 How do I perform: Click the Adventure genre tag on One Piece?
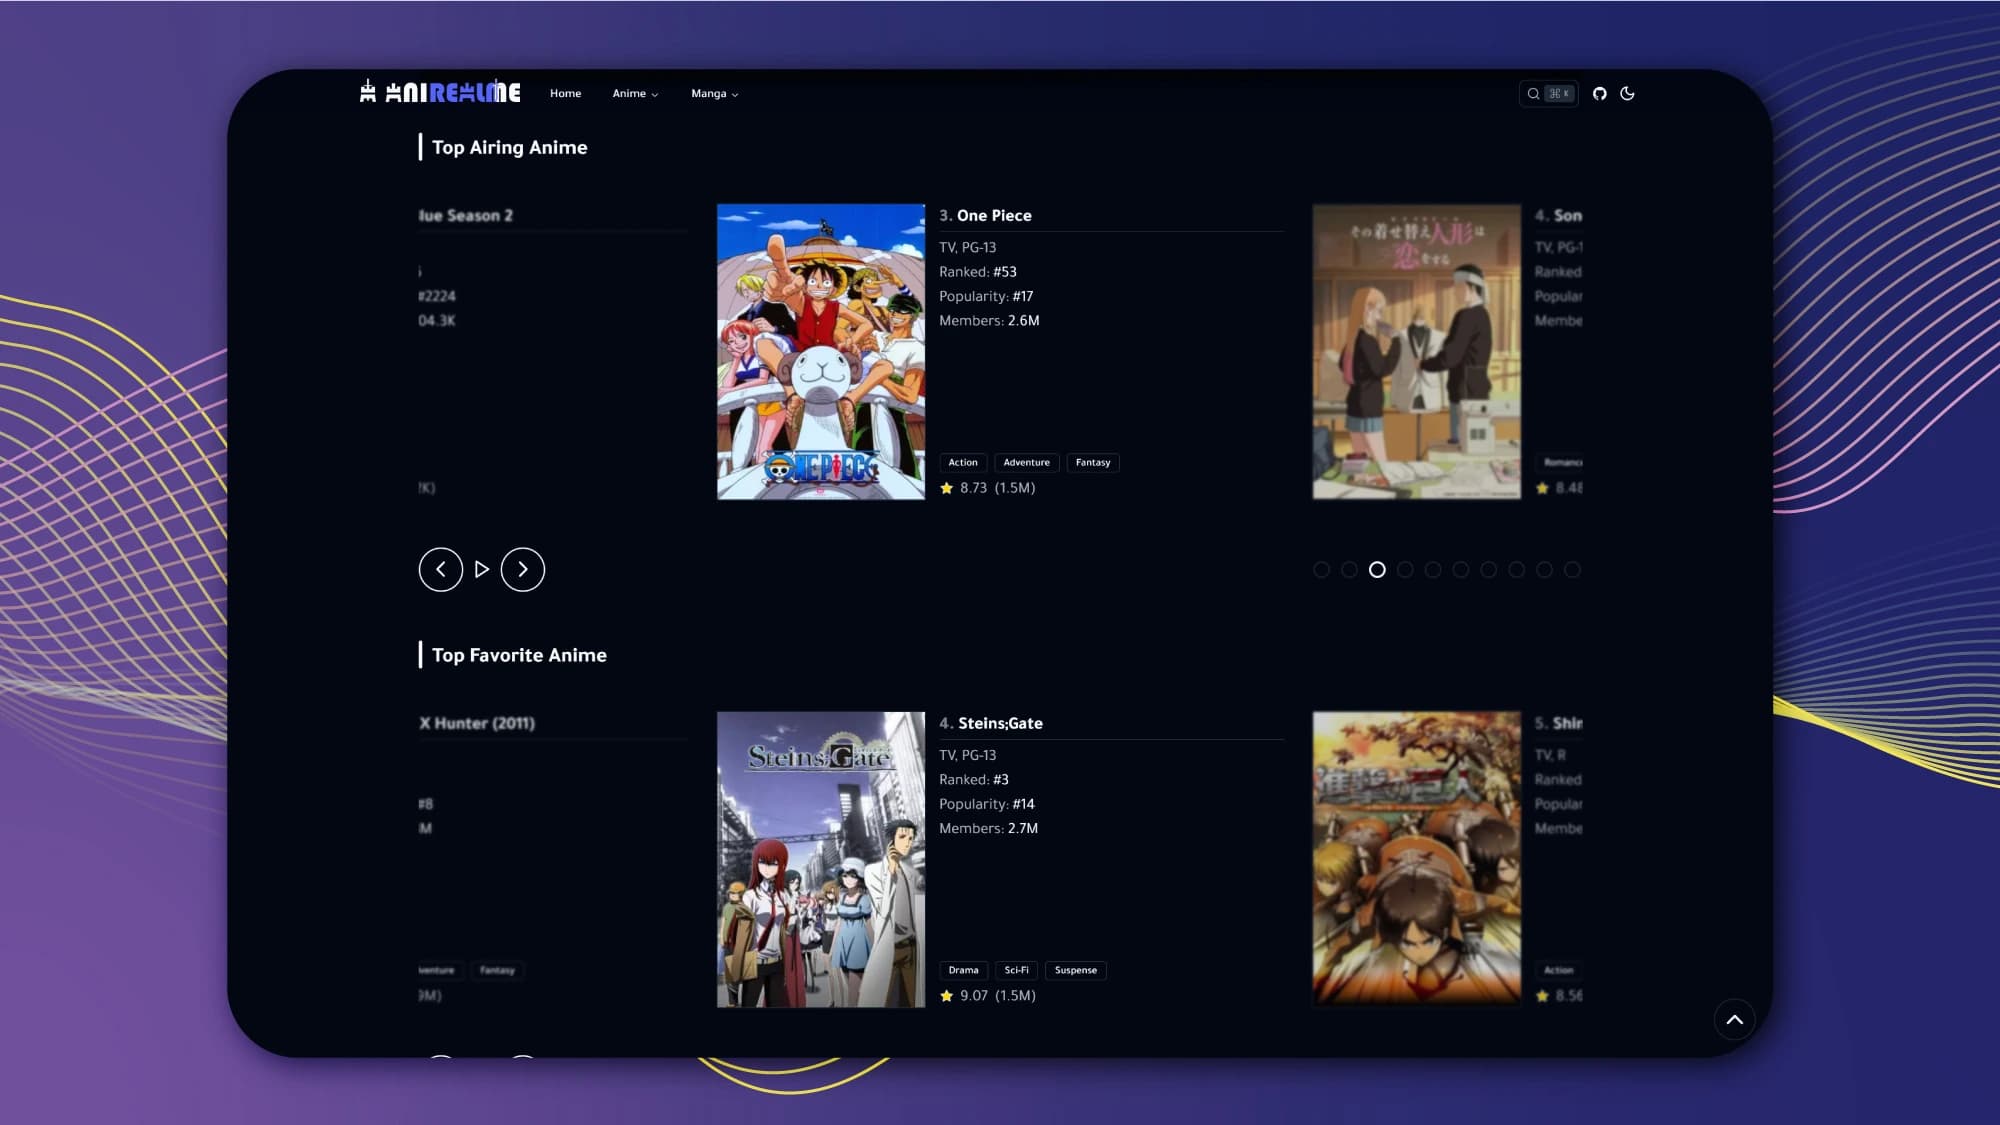coord(1026,462)
